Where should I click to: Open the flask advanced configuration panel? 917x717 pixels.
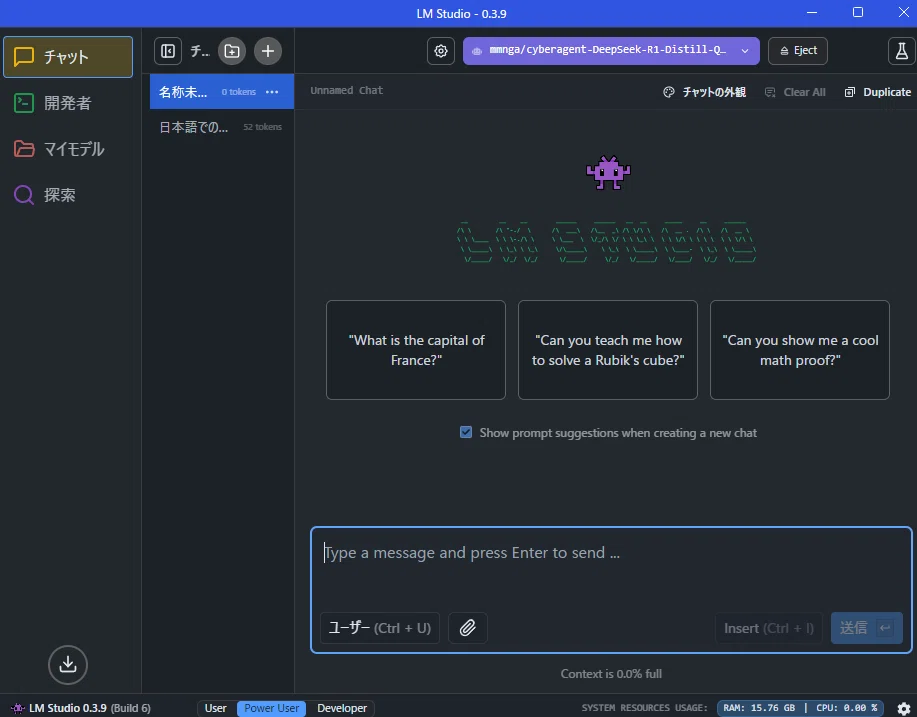coord(901,51)
